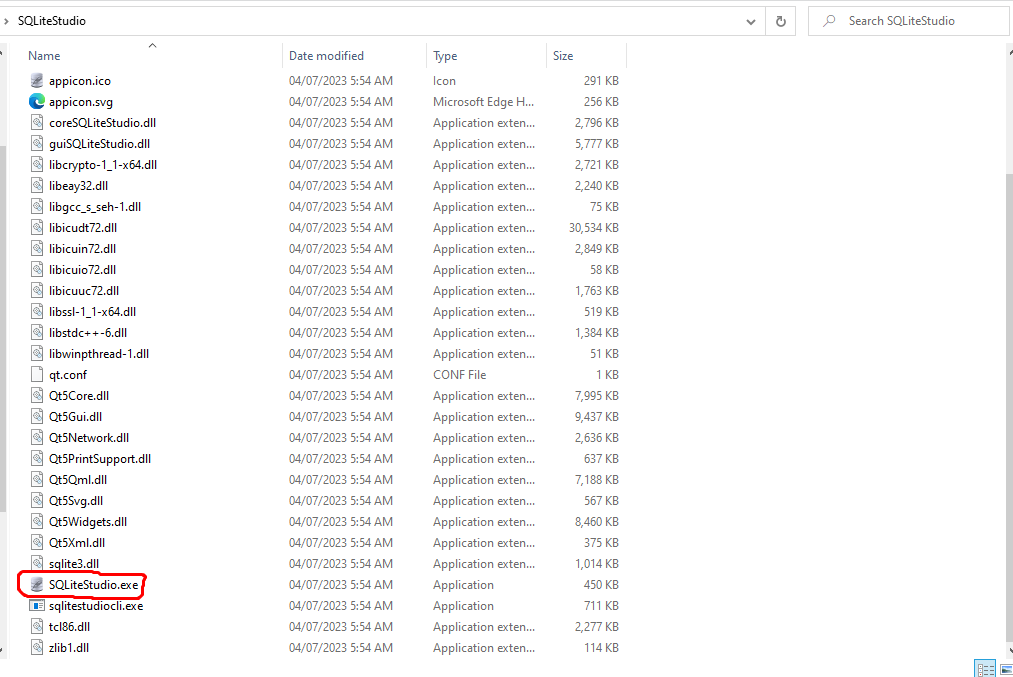The width and height of the screenshot is (1013, 677).
Task: Click the magnifier icon in search box
Action: click(x=828, y=21)
